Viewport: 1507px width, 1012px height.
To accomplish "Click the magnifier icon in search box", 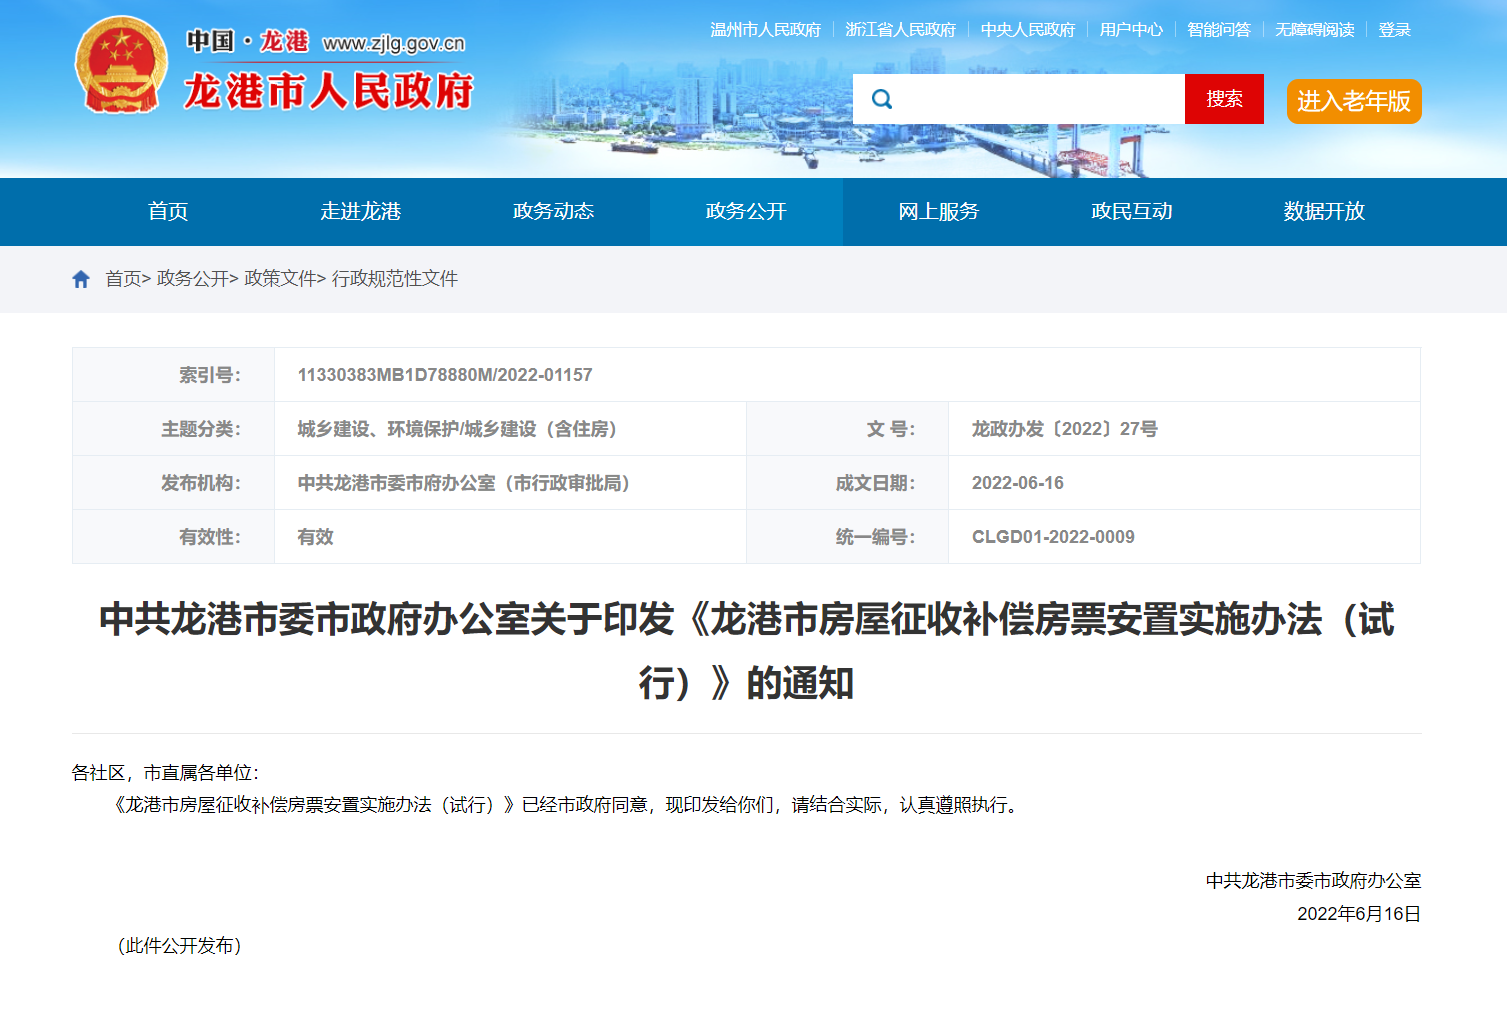I will point(882,99).
